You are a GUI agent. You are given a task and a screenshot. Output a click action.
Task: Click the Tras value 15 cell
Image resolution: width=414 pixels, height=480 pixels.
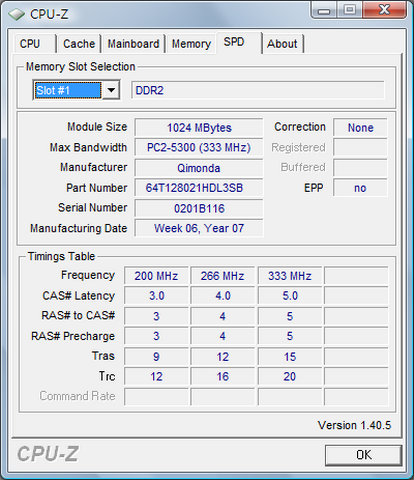click(x=290, y=357)
